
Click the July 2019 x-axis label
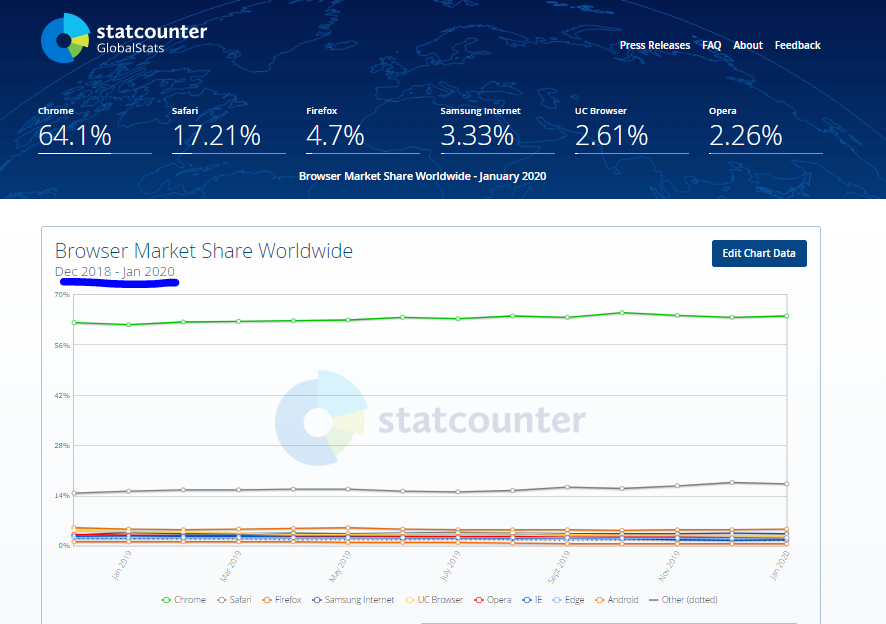pyautogui.click(x=450, y=566)
